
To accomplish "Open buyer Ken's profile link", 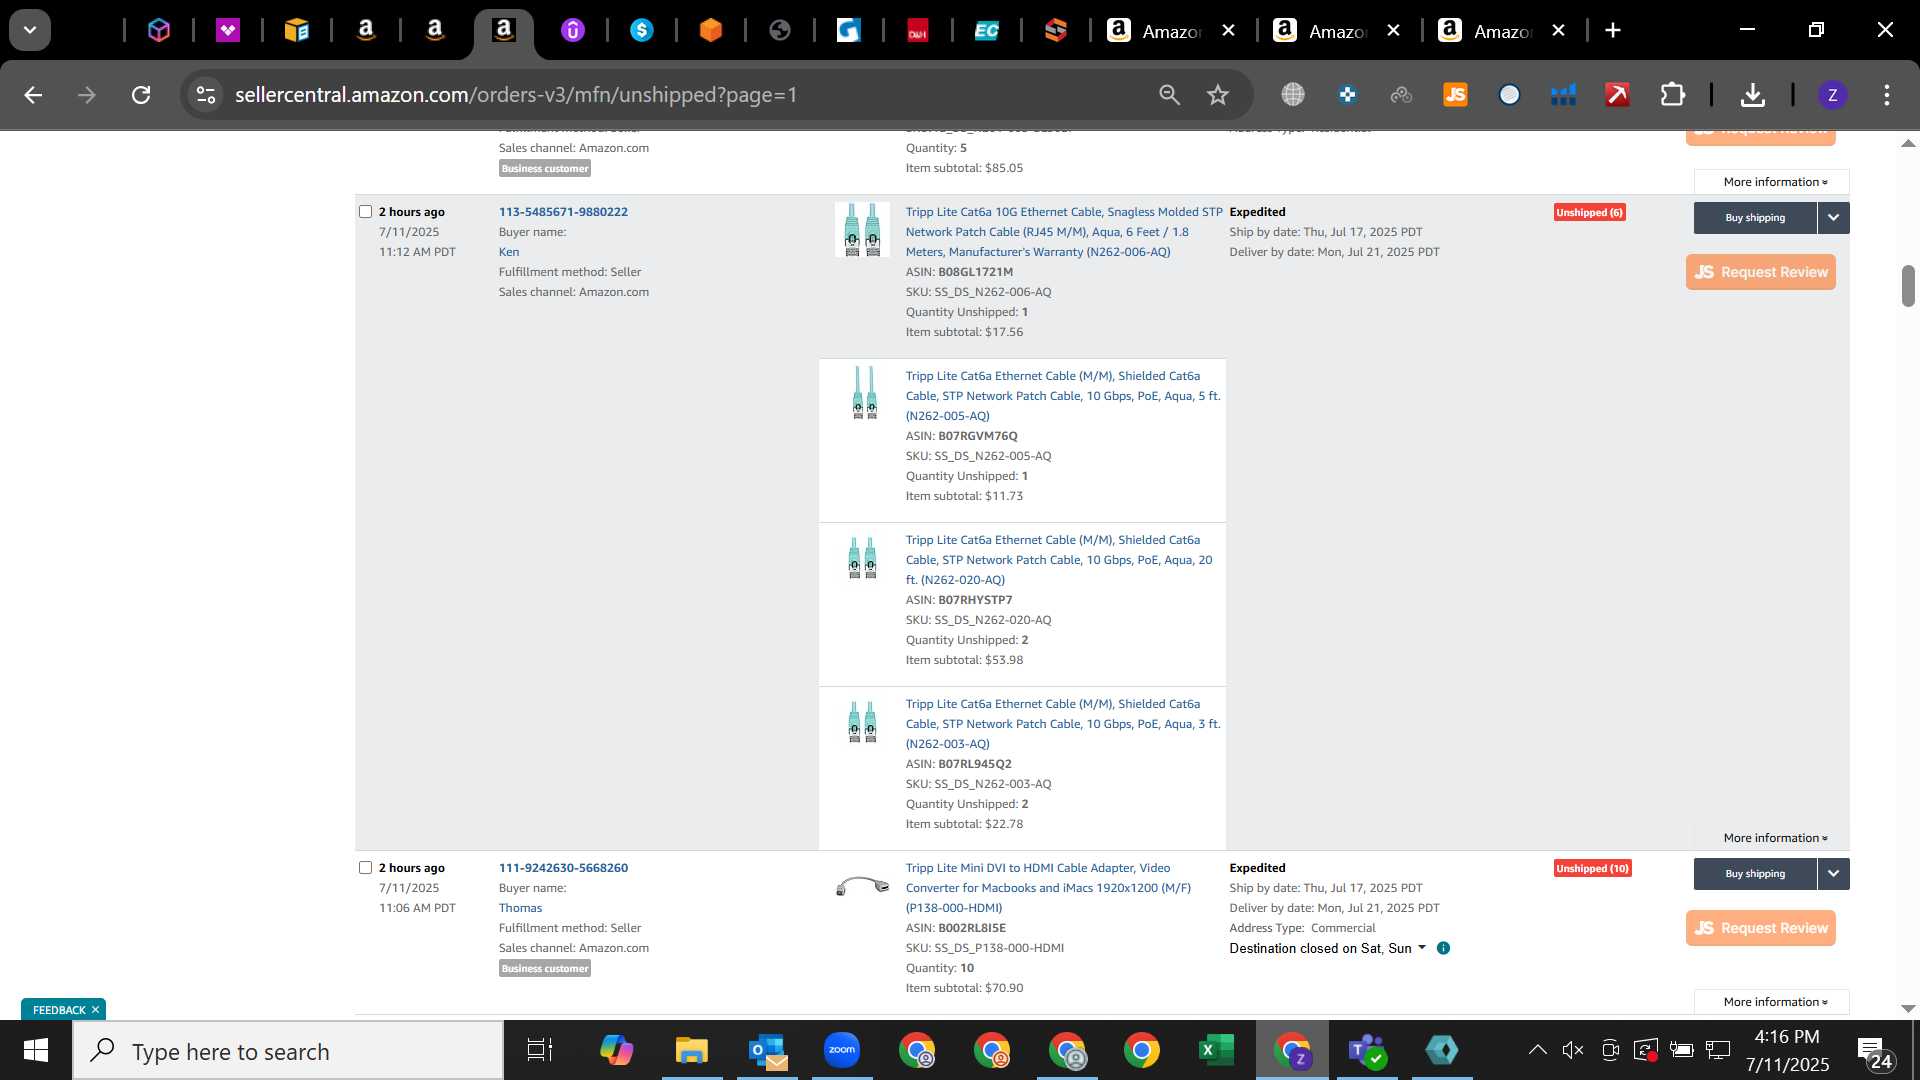I will (x=509, y=252).
